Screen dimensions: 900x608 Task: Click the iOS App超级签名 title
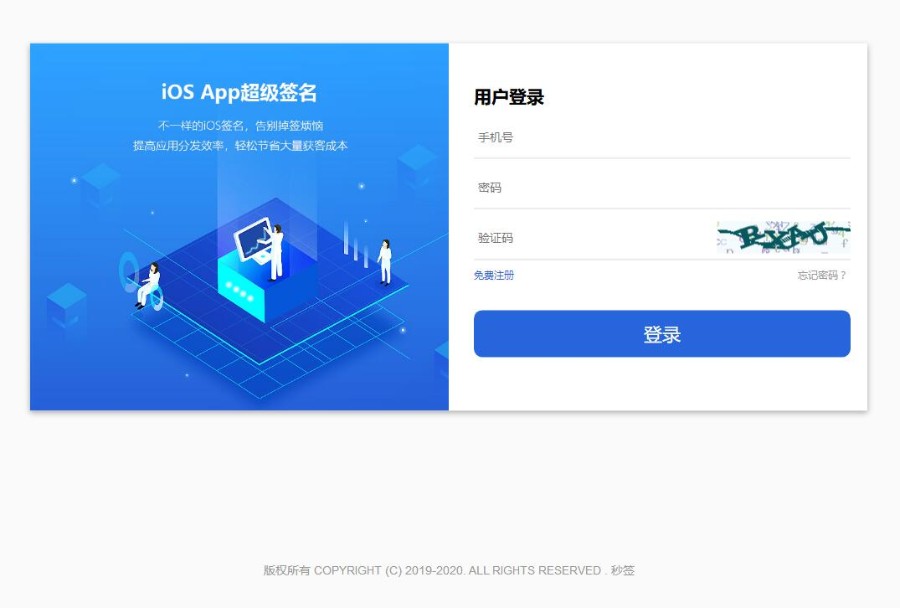pyautogui.click(x=239, y=92)
